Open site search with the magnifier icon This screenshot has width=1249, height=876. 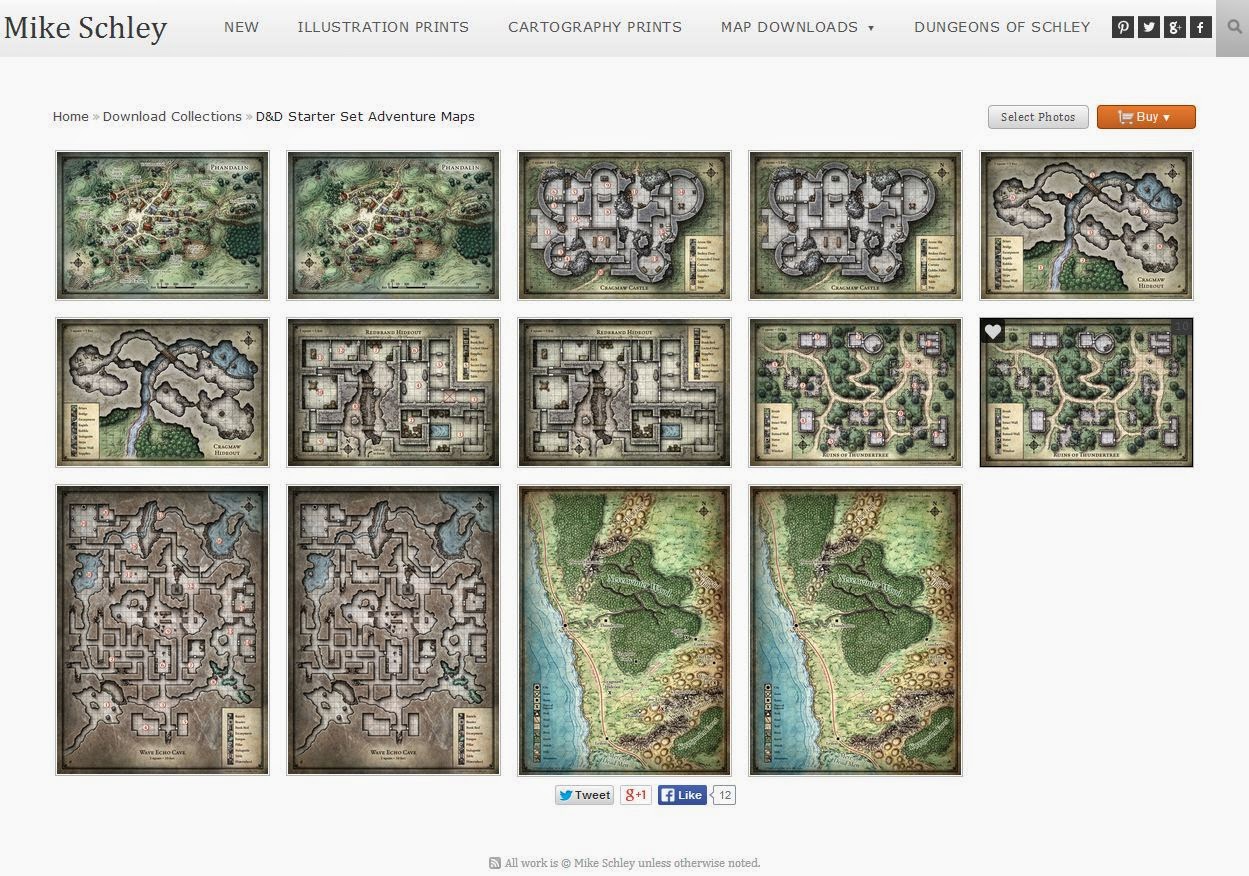click(1232, 27)
